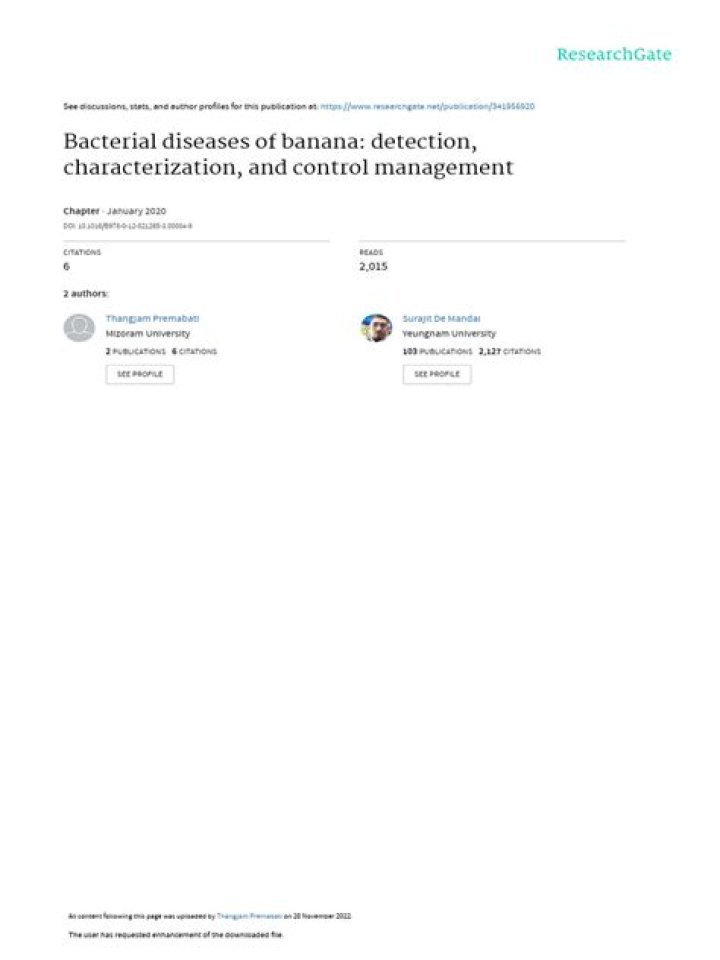This screenshot has width=720, height=960.
Task: Click the publication citations count of 6
Action: pyautogui.click(x=66, y=266)
